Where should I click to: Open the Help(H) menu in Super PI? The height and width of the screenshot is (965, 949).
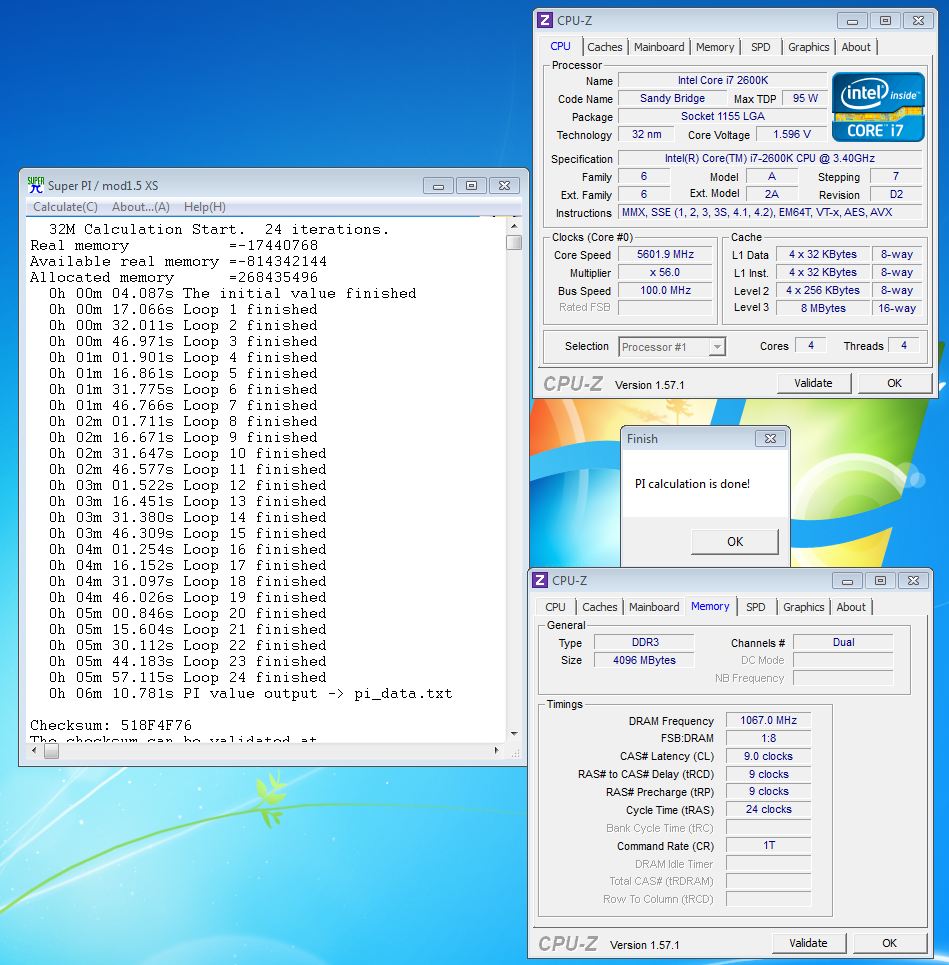(x=205, y=207)
